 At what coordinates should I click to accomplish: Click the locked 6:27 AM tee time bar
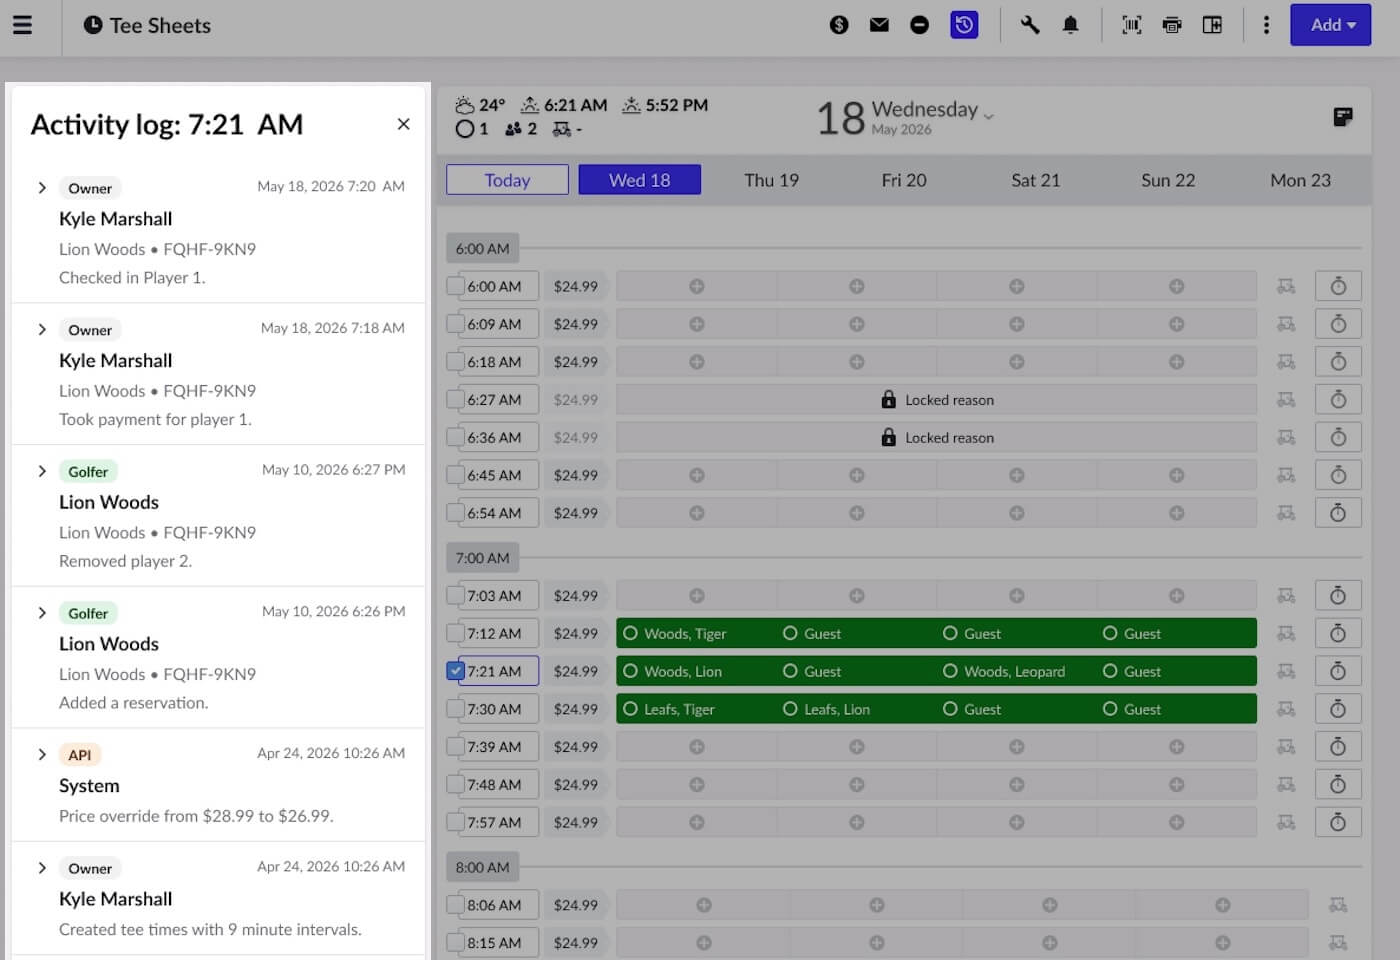(x=936, y=400)
